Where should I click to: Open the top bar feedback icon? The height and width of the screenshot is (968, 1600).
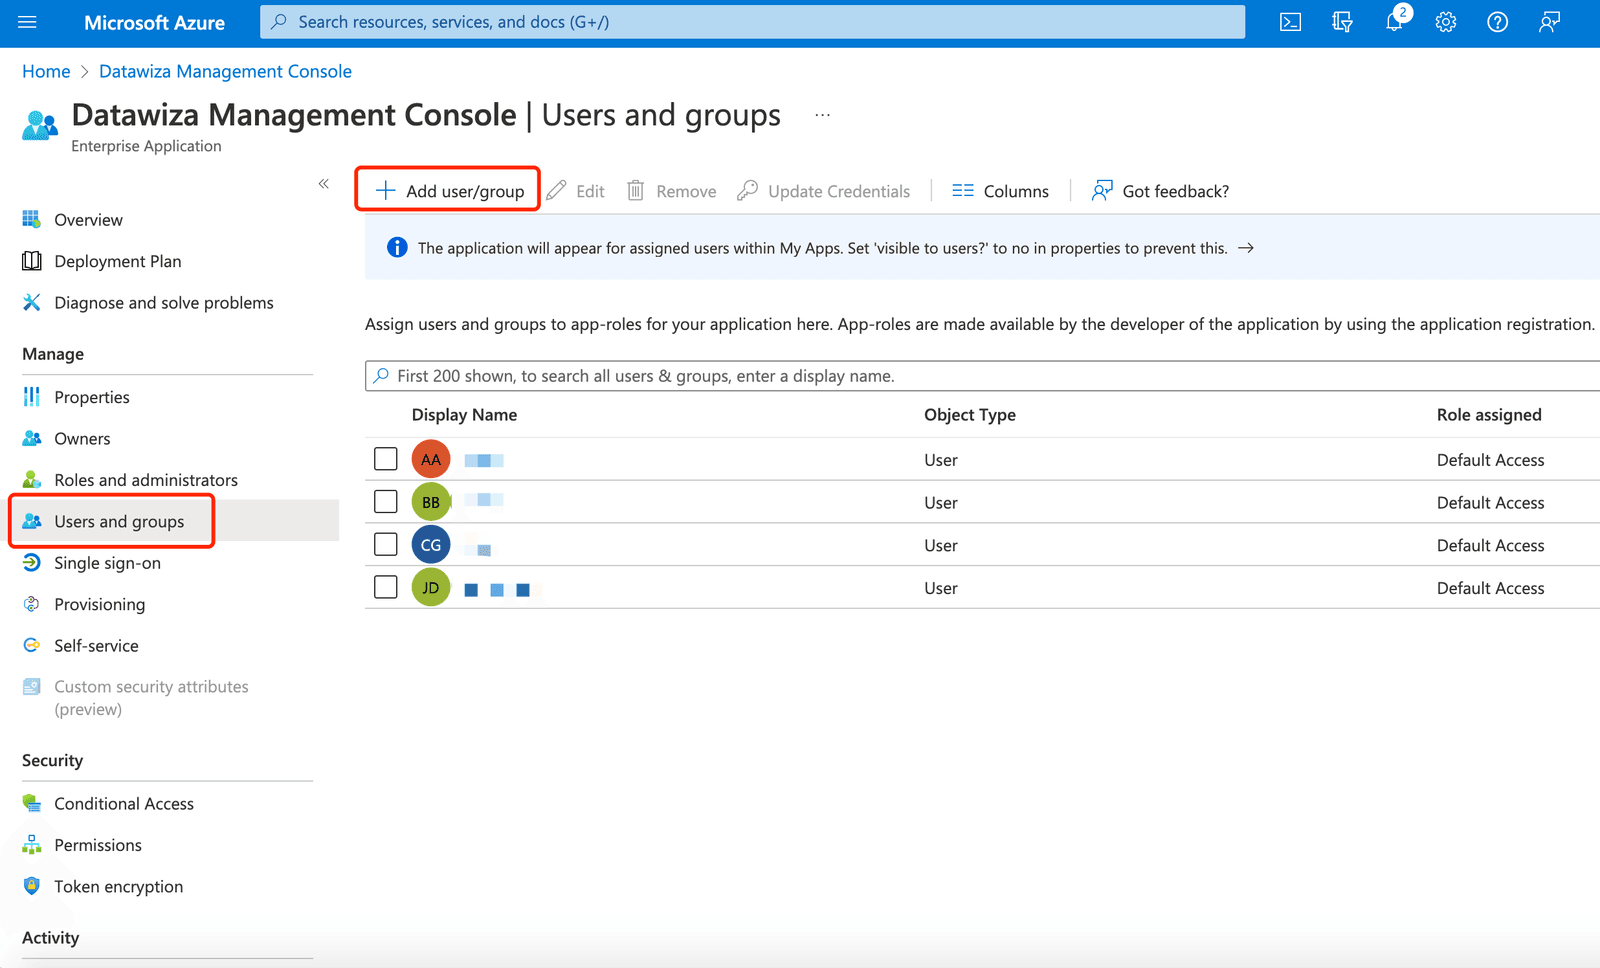tap(1549, 22)
